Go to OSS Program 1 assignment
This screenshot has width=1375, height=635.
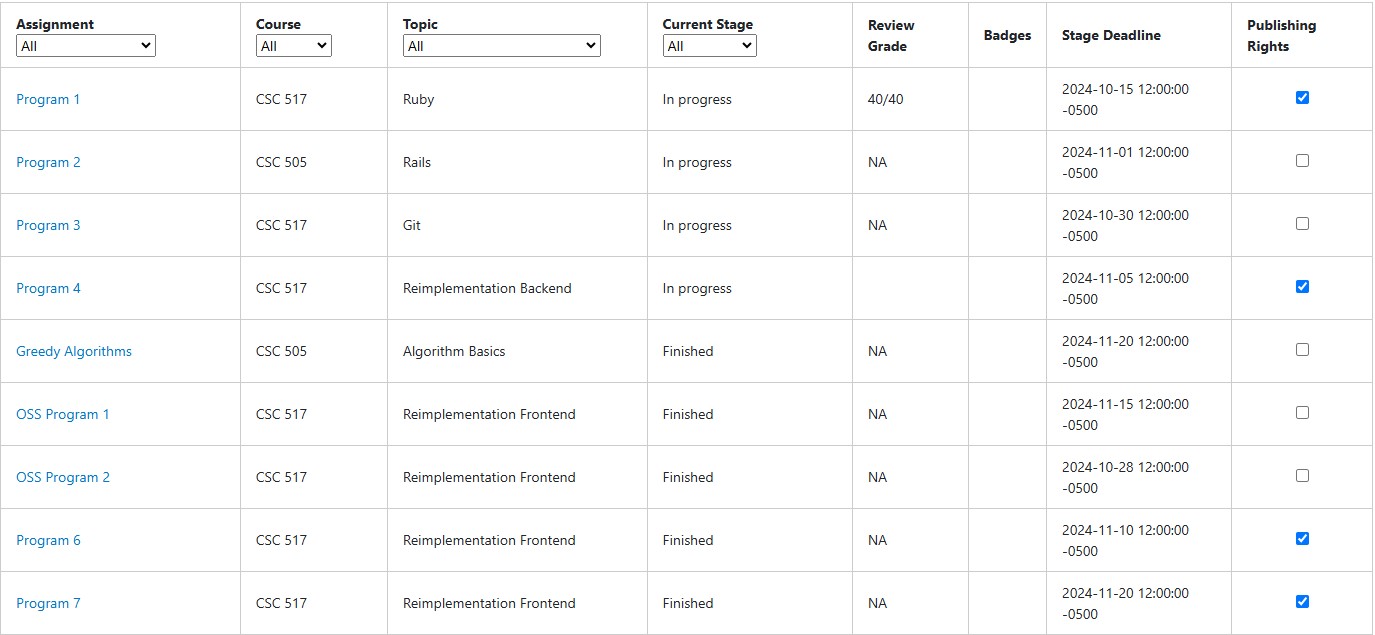[63, 414]
